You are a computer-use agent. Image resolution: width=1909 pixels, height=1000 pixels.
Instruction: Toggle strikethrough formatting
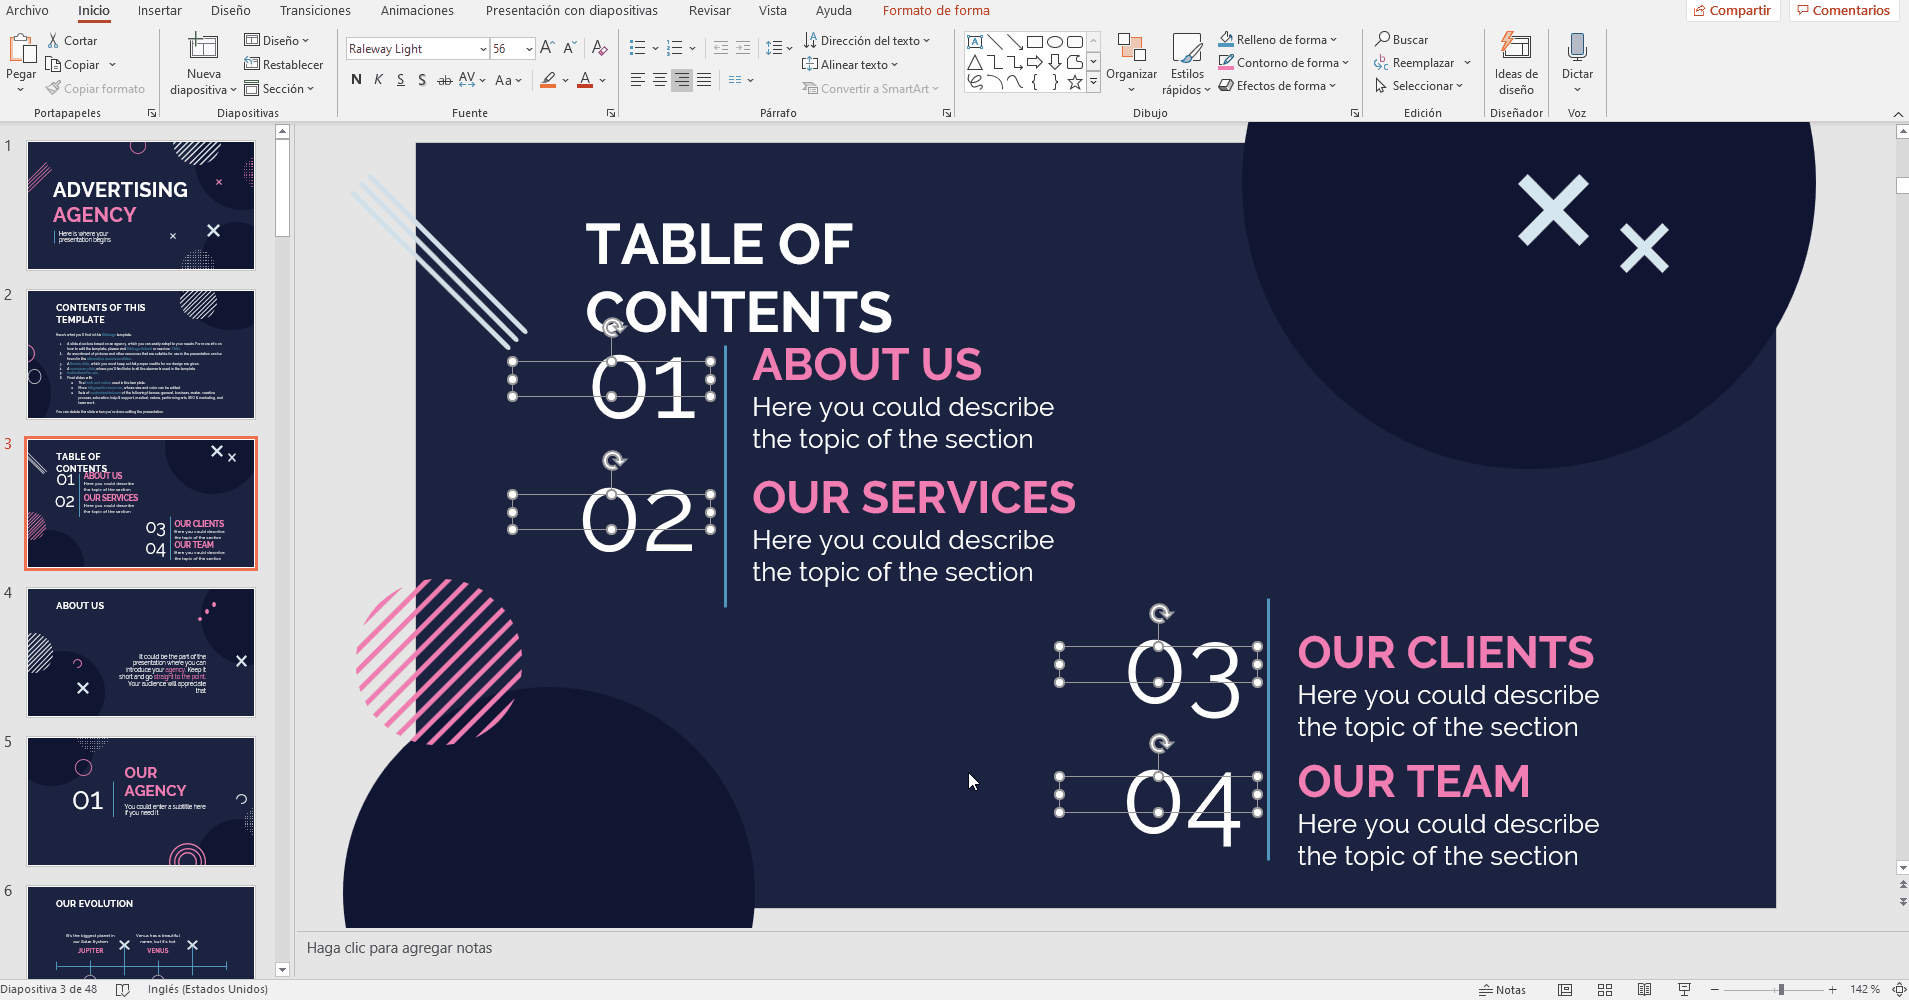(444, 80)
